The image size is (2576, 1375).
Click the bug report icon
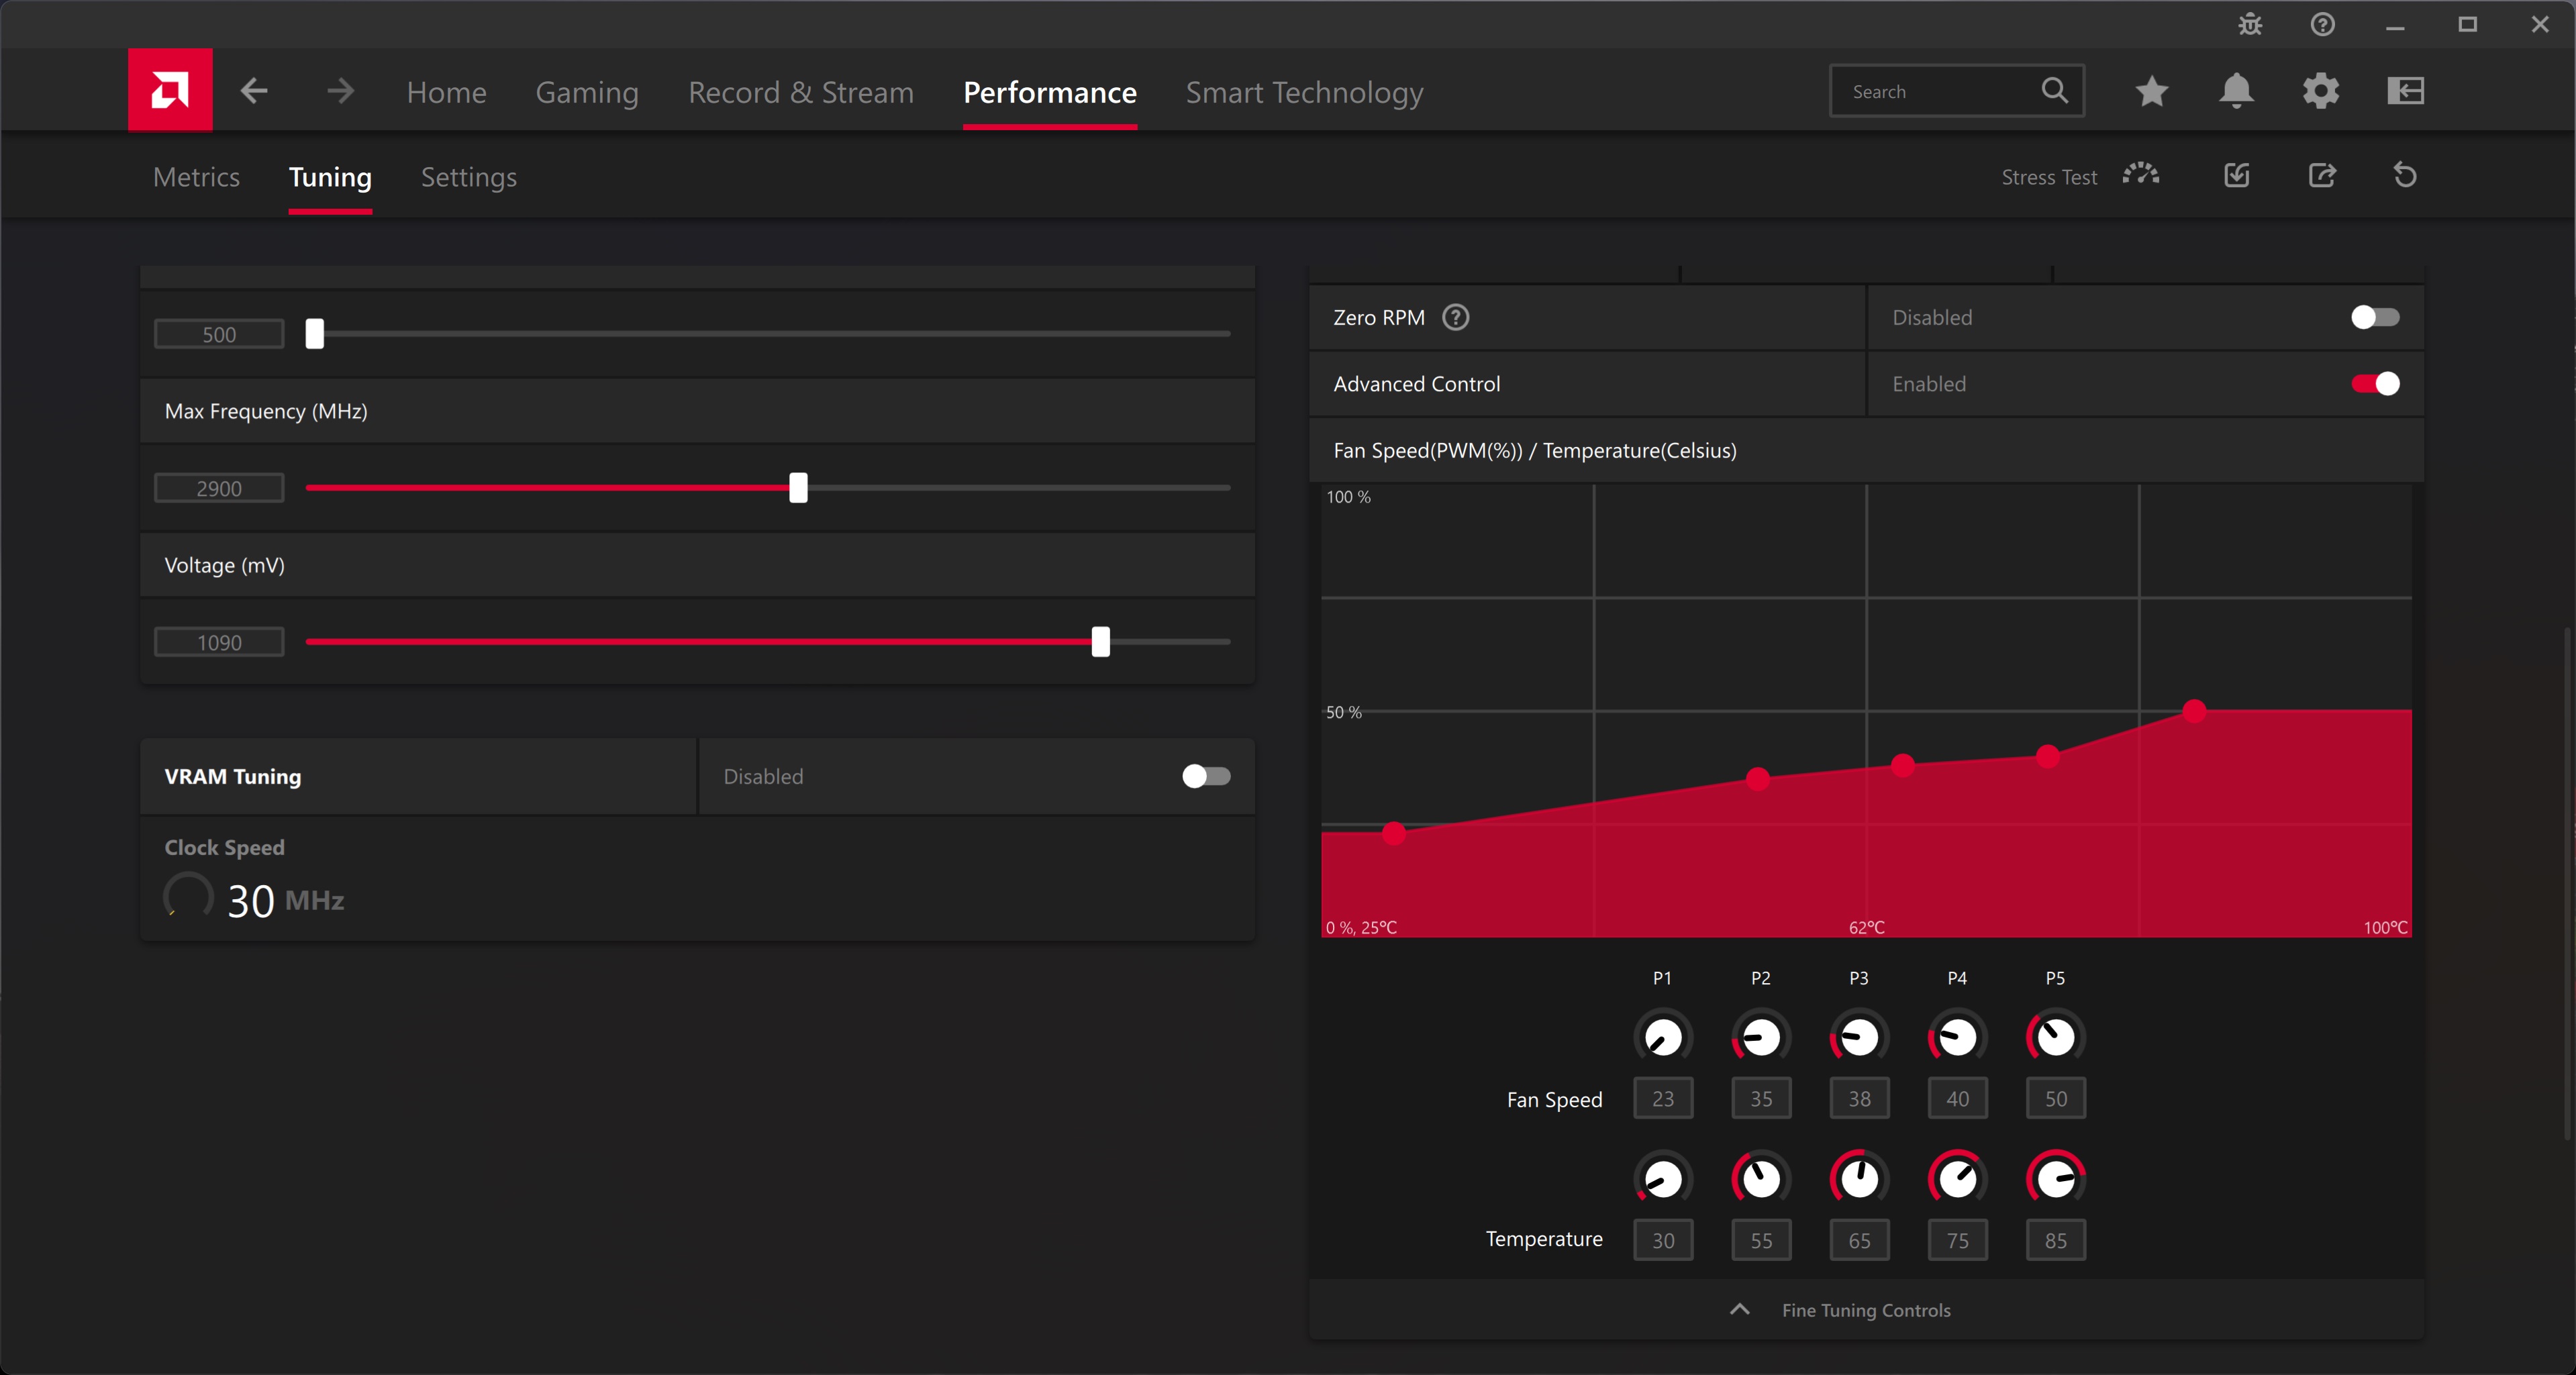pyautogui.click(x=2250, y=25)
